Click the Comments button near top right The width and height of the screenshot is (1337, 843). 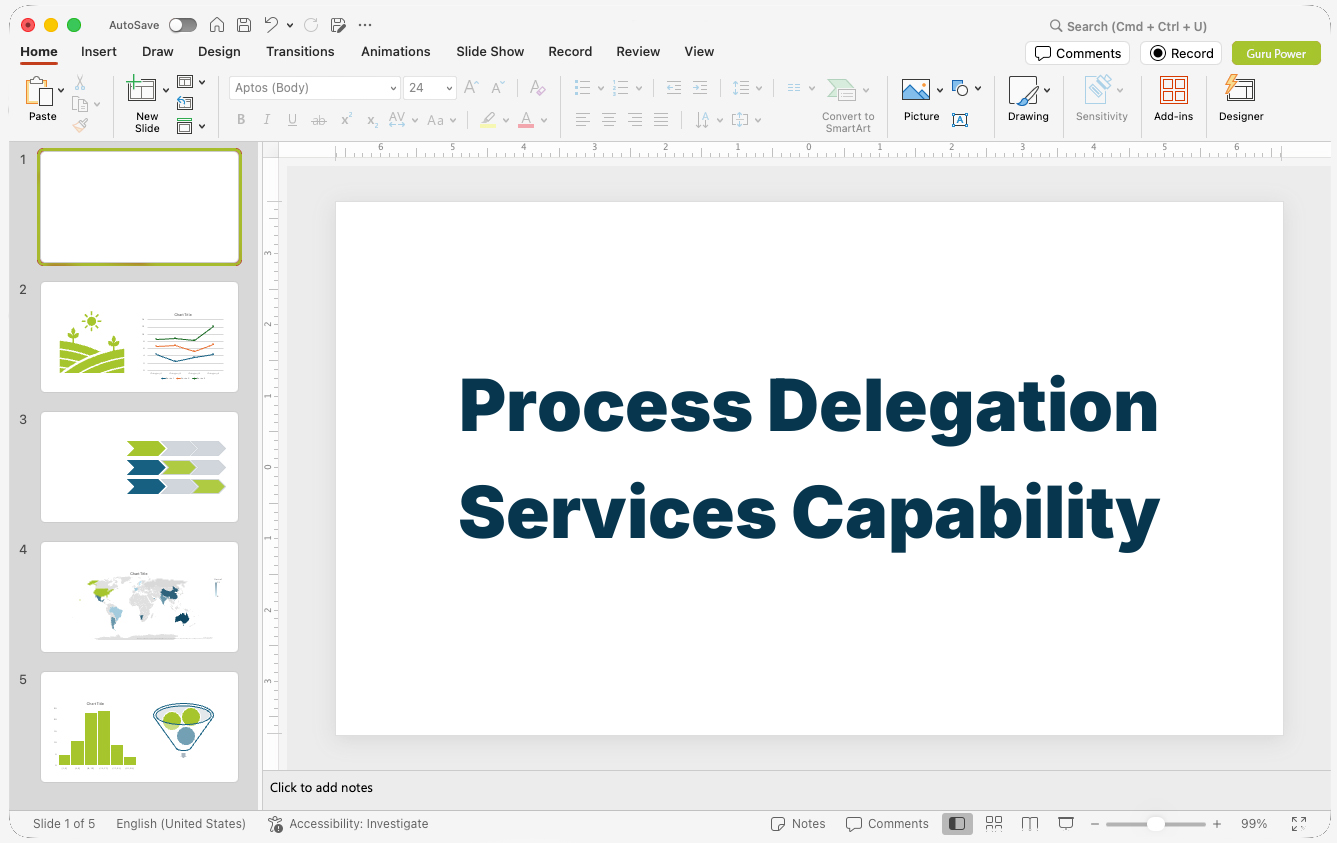[x=1078, y=54]
